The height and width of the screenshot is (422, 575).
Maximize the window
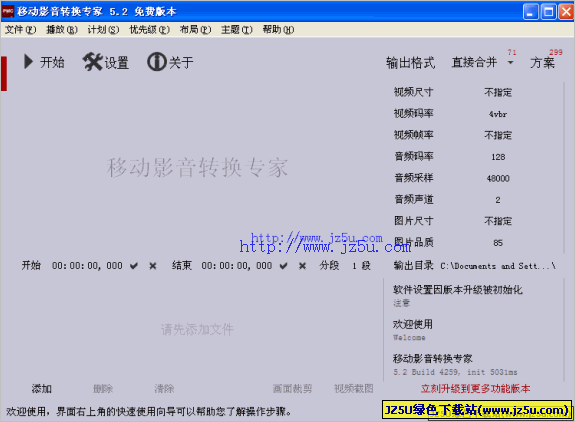click(549, 12)
